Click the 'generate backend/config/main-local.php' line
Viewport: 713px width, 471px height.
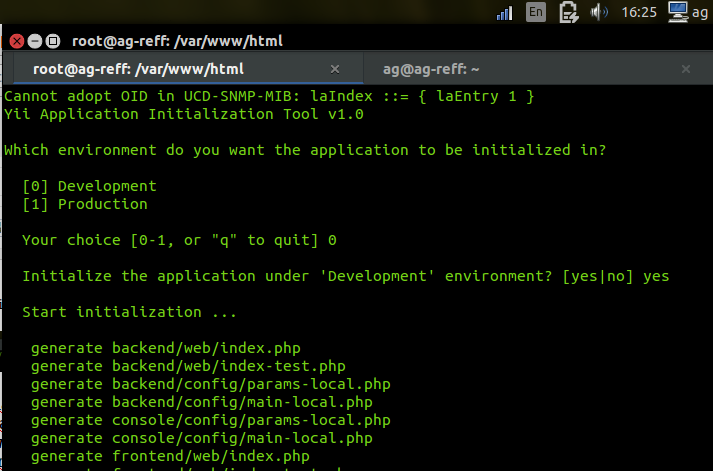202,402
